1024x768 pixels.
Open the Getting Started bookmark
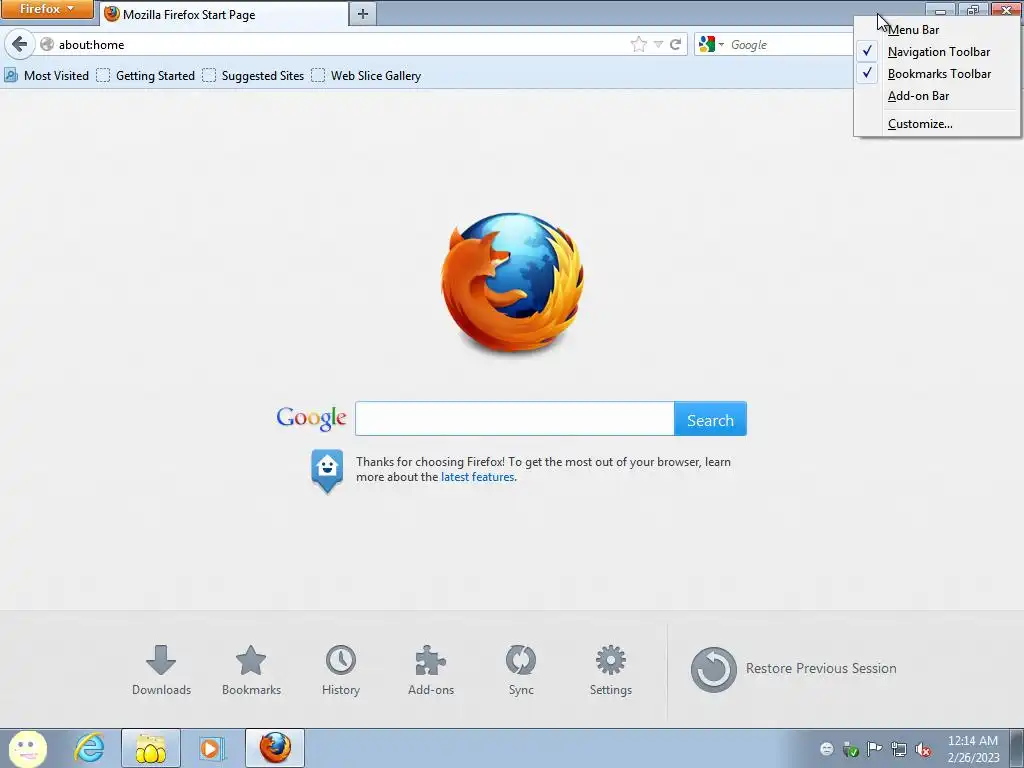click(x=146, y=76)
